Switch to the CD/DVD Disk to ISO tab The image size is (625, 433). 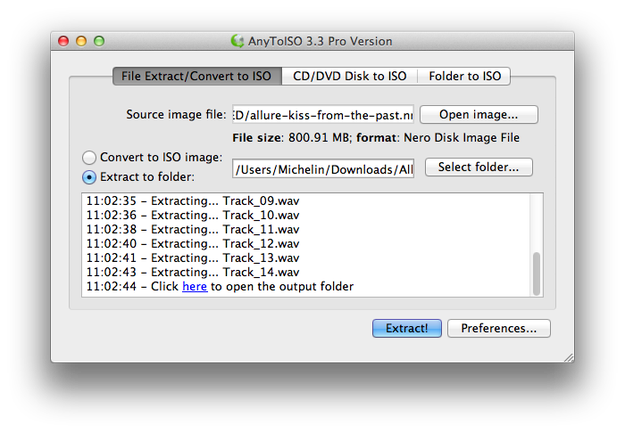(x=350, y=76)
